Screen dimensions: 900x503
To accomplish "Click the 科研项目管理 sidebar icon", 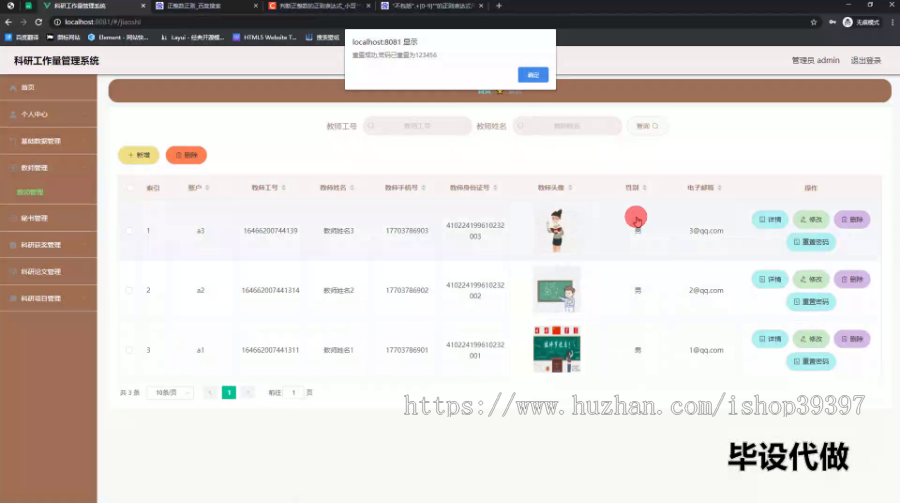I will click(13, 299).
